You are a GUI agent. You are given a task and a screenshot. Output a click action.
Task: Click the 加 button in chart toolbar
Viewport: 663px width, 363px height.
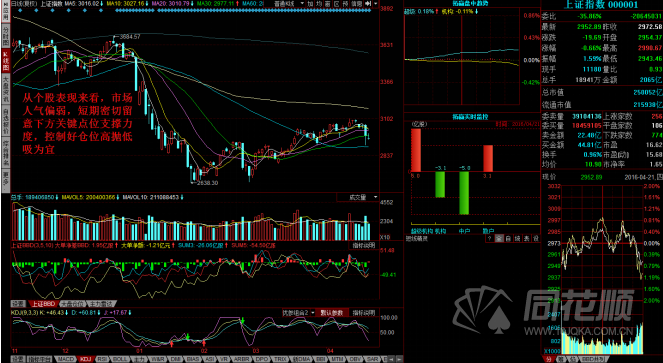(310, 3)
